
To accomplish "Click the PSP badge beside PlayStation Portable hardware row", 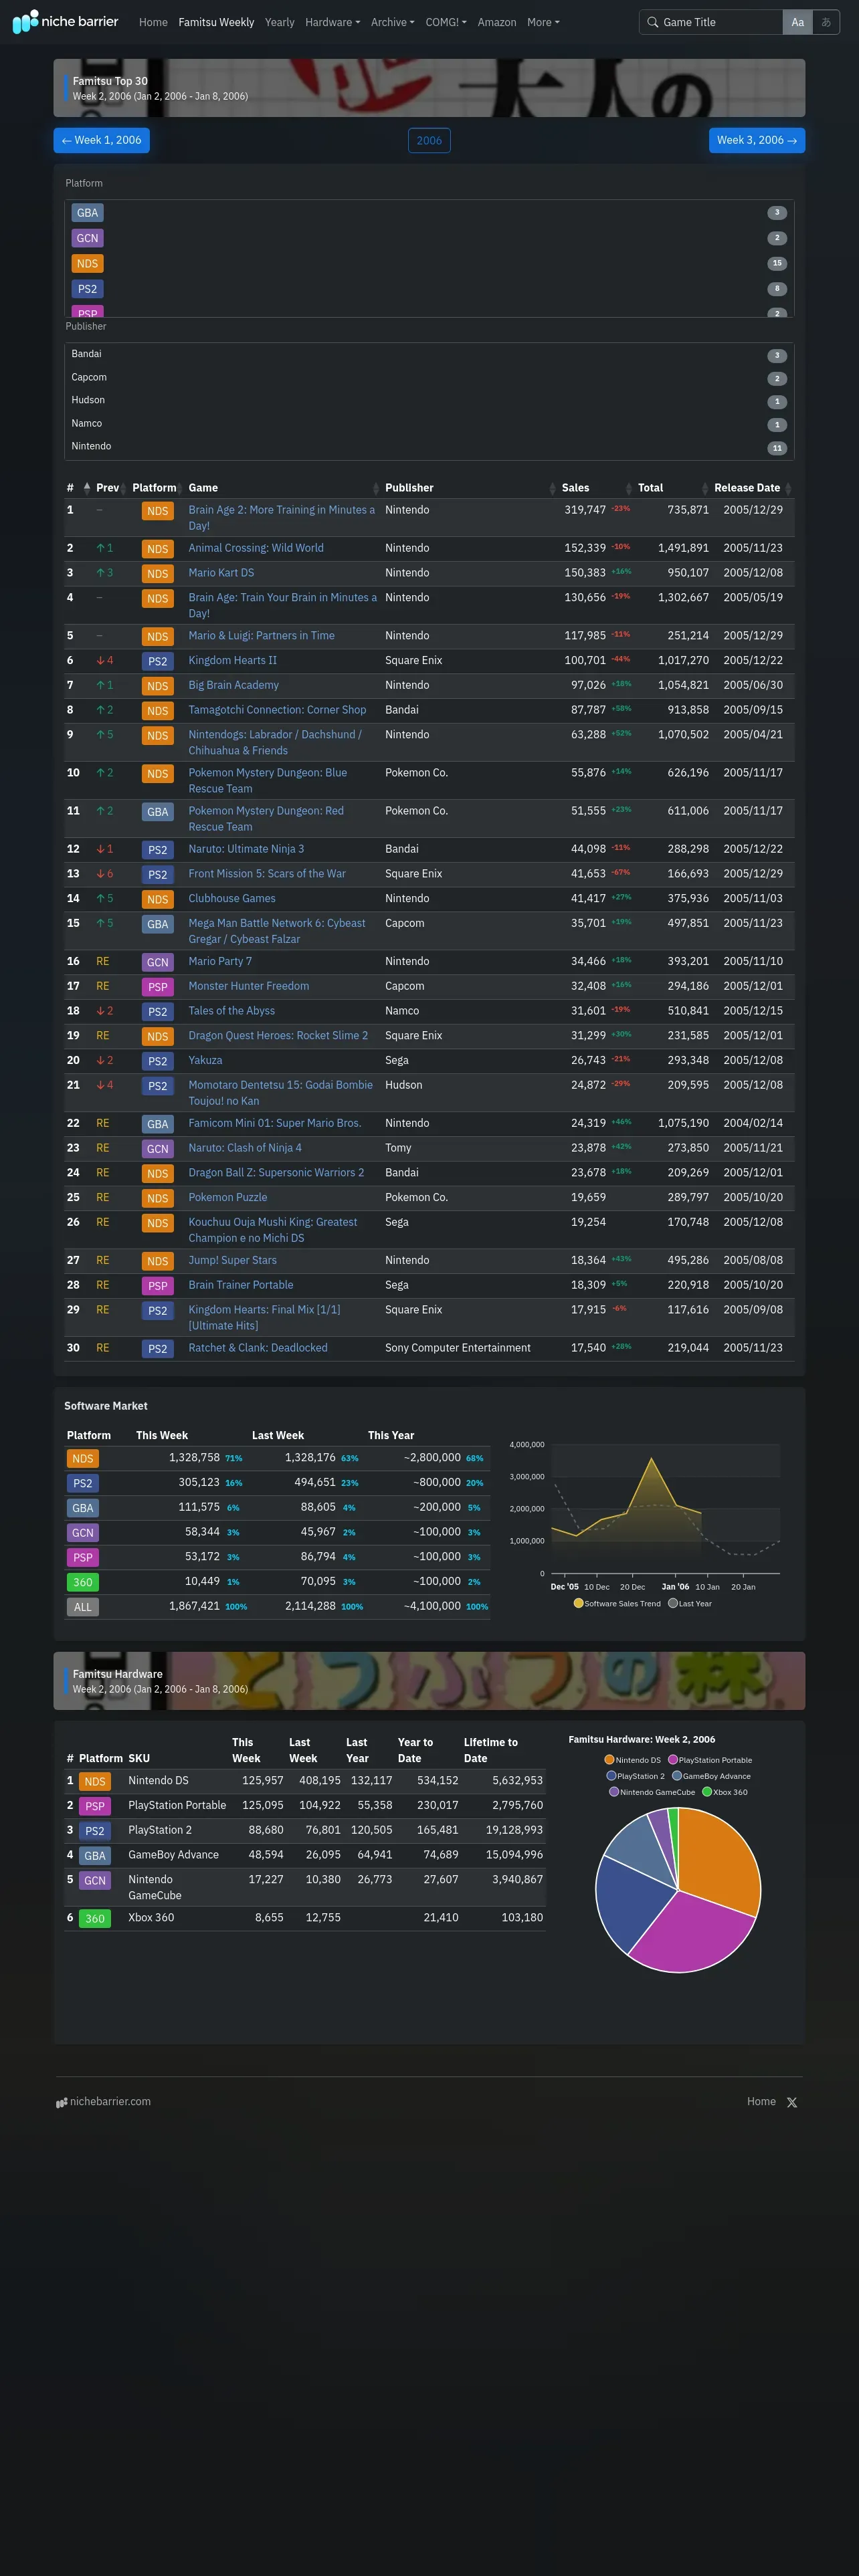I will pos(95,1806).
